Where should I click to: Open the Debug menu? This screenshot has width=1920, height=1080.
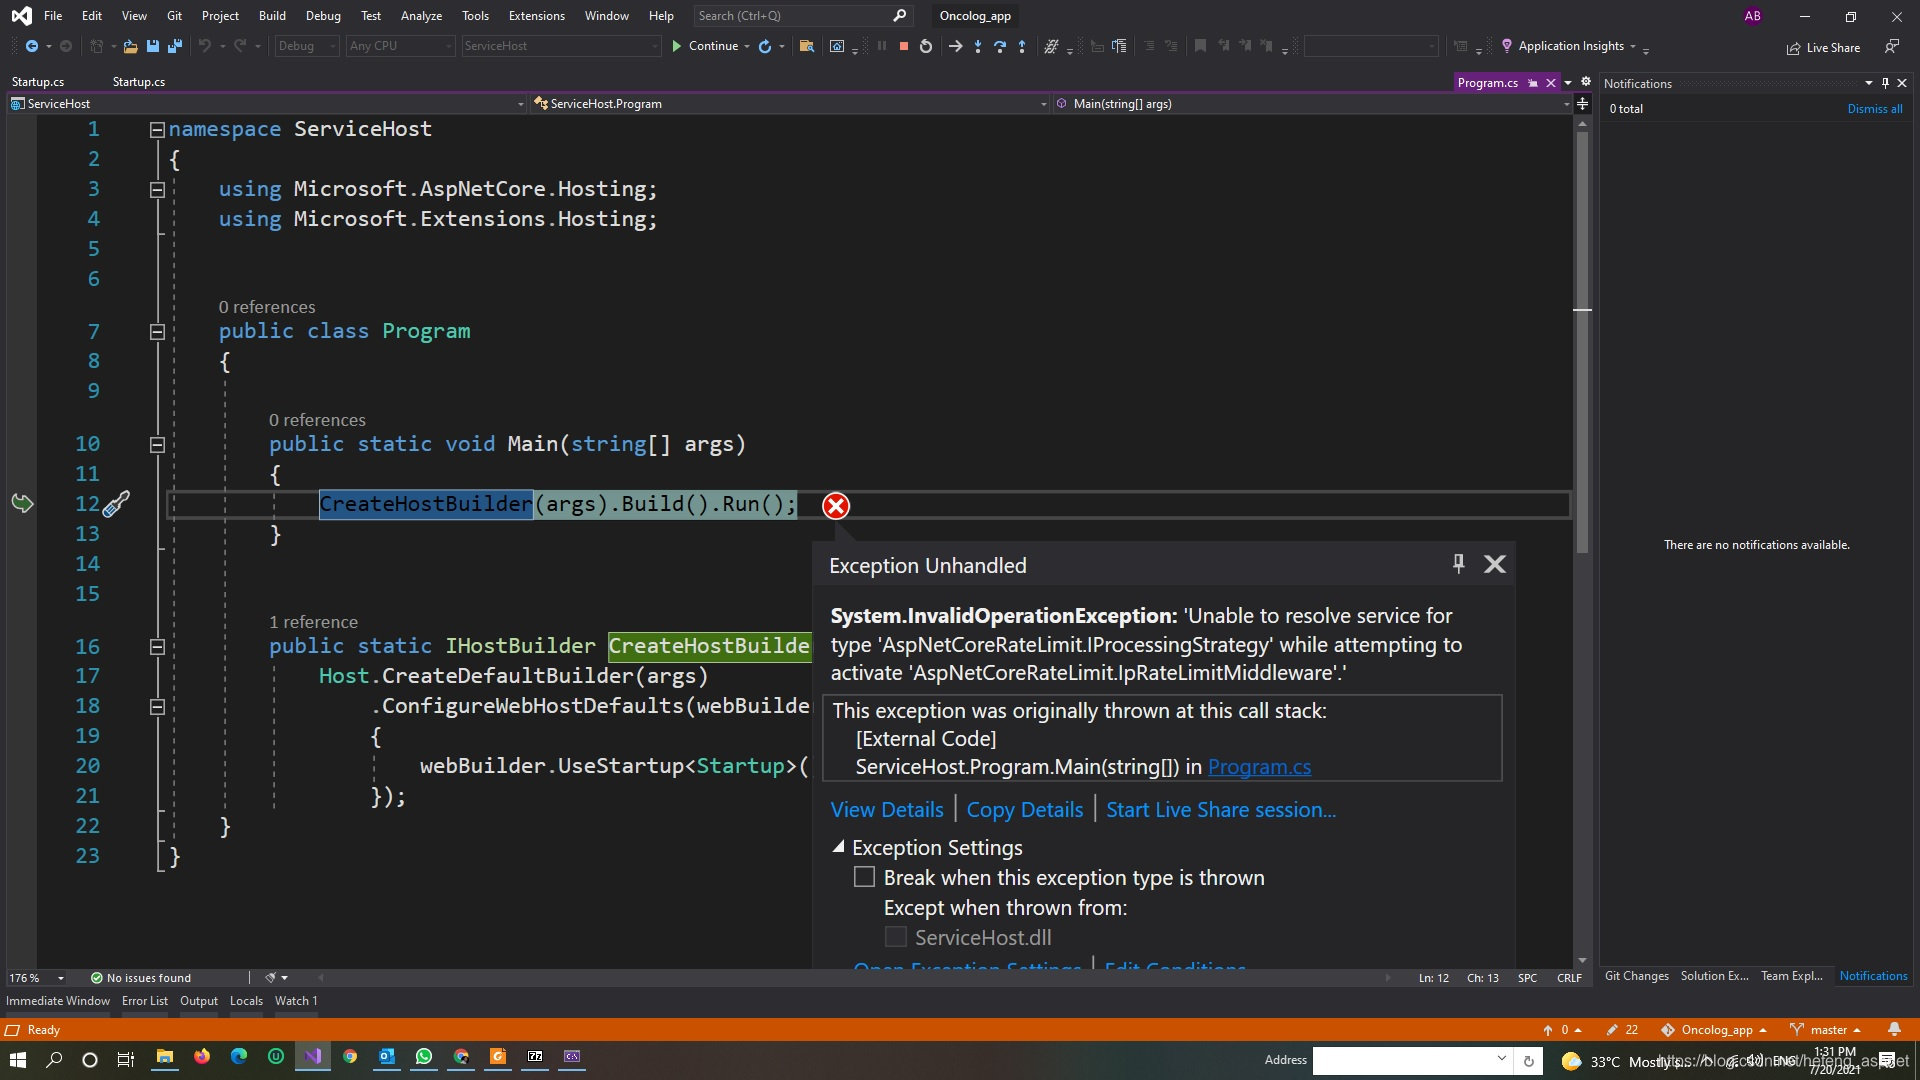[x=322, y=15]
